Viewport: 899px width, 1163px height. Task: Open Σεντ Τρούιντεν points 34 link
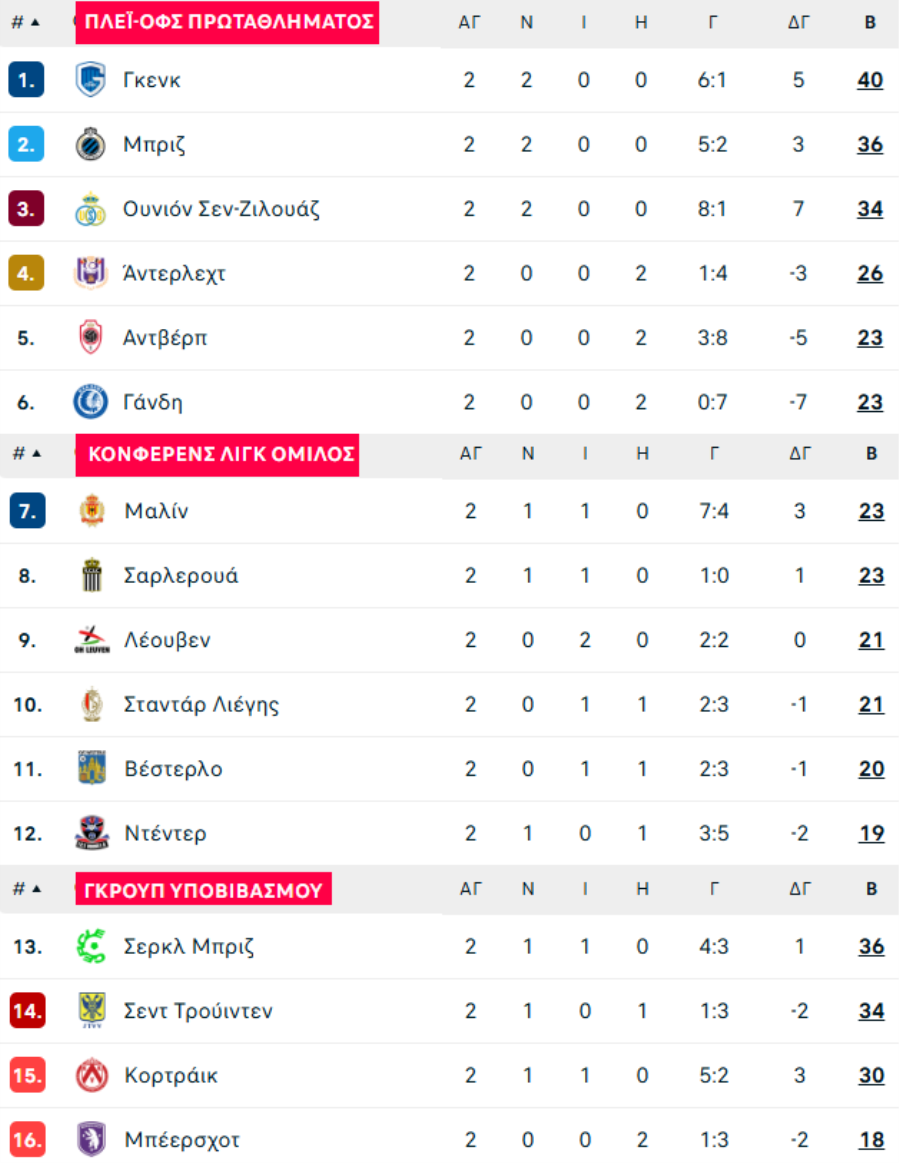[x=872, y=1011]
